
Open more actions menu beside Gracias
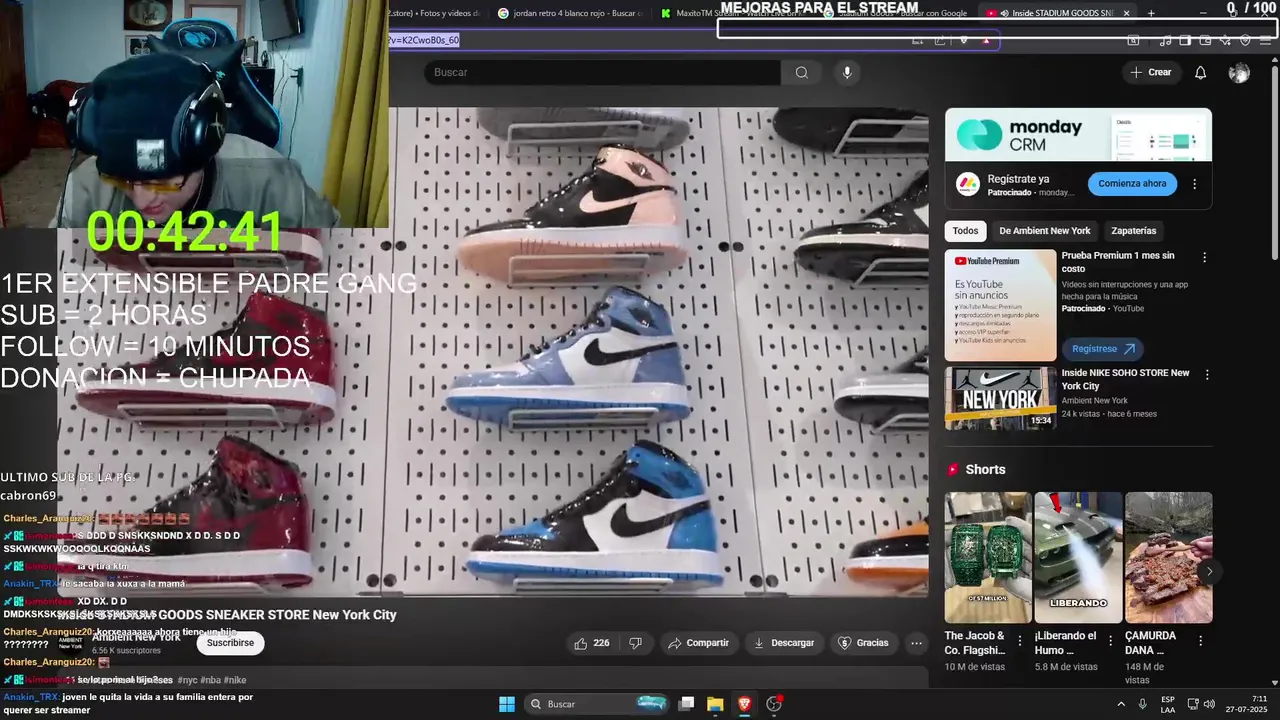click(916, 643)
